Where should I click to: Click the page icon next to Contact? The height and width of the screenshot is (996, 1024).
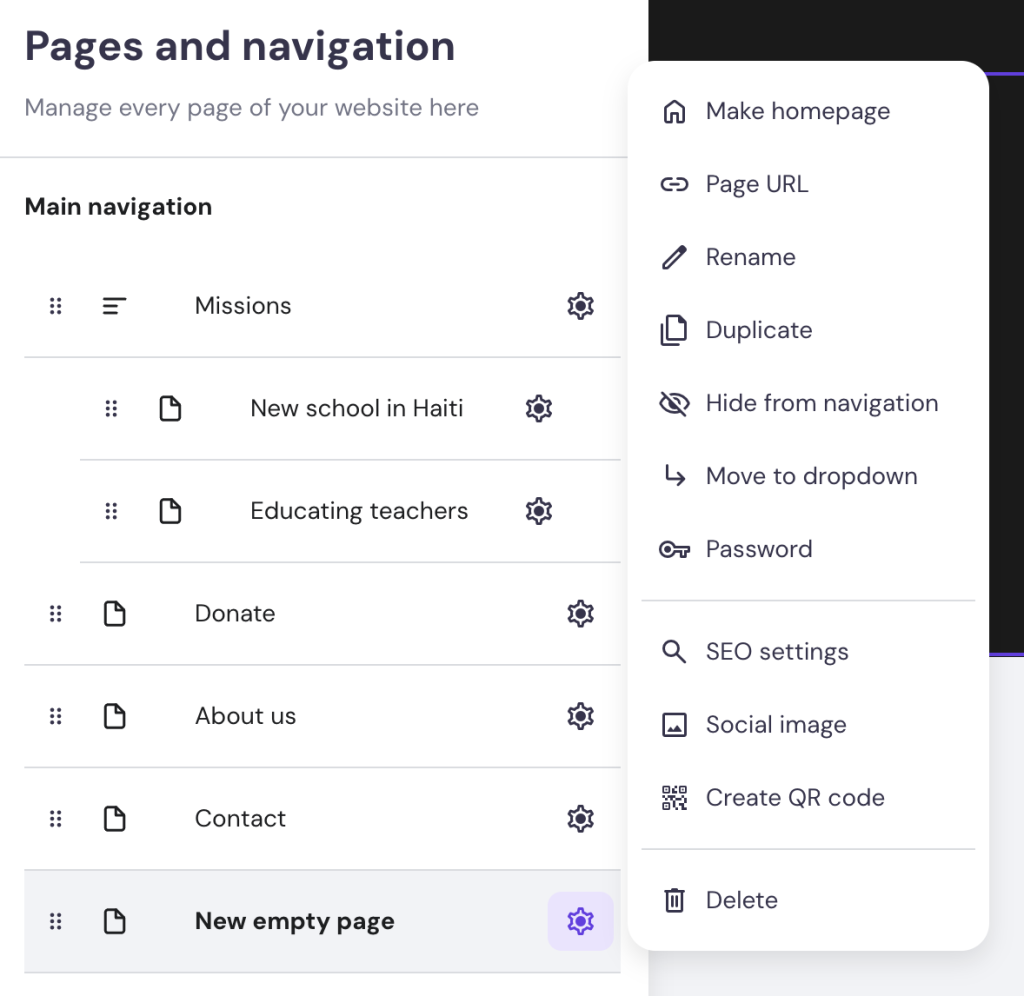(x=114, y=818)
